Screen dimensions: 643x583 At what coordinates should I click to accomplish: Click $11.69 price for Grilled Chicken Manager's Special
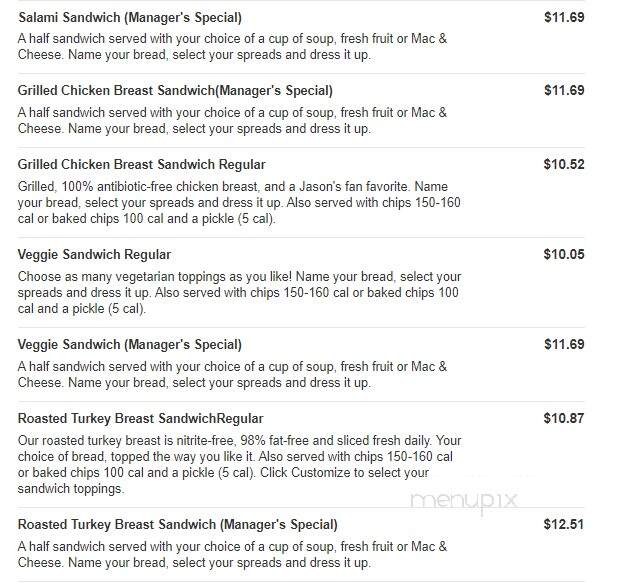click(x=564, y=90)
